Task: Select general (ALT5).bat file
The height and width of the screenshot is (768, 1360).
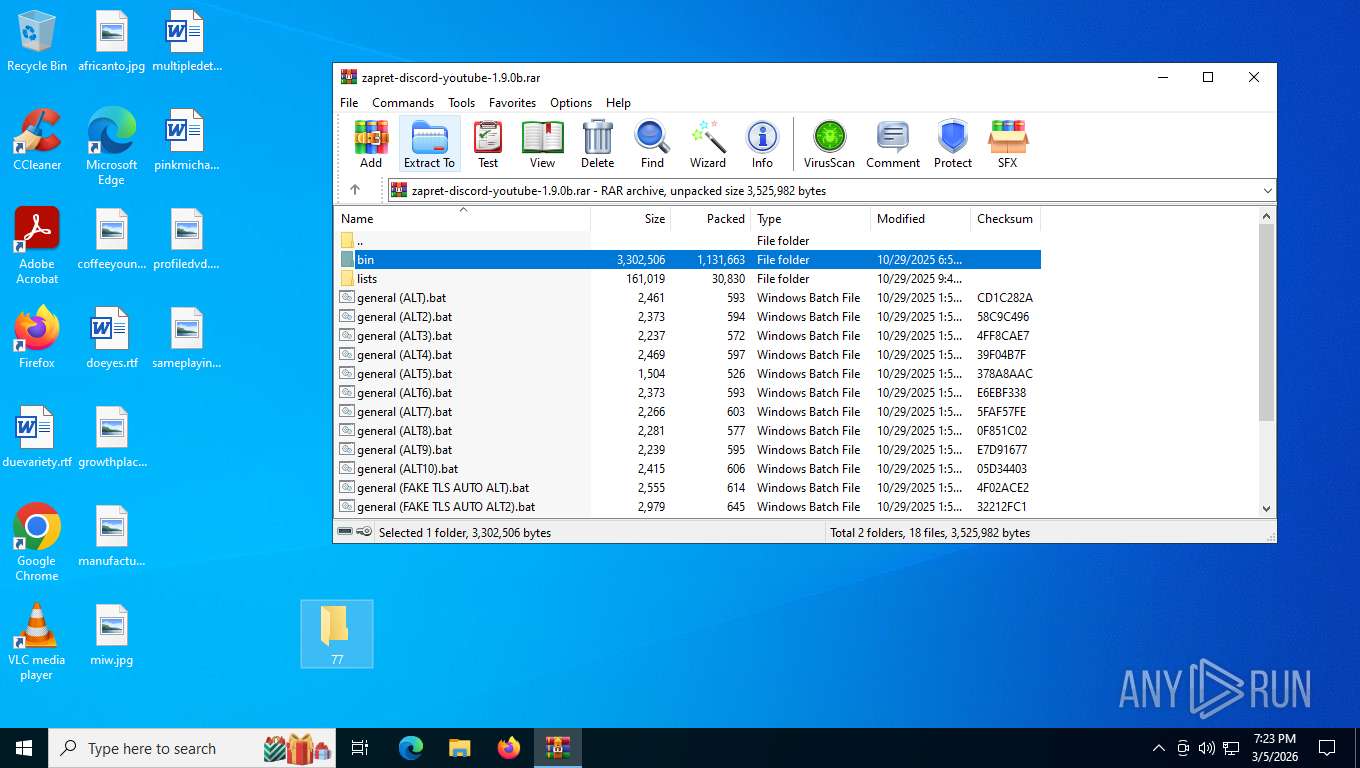Action: (688, 373)
